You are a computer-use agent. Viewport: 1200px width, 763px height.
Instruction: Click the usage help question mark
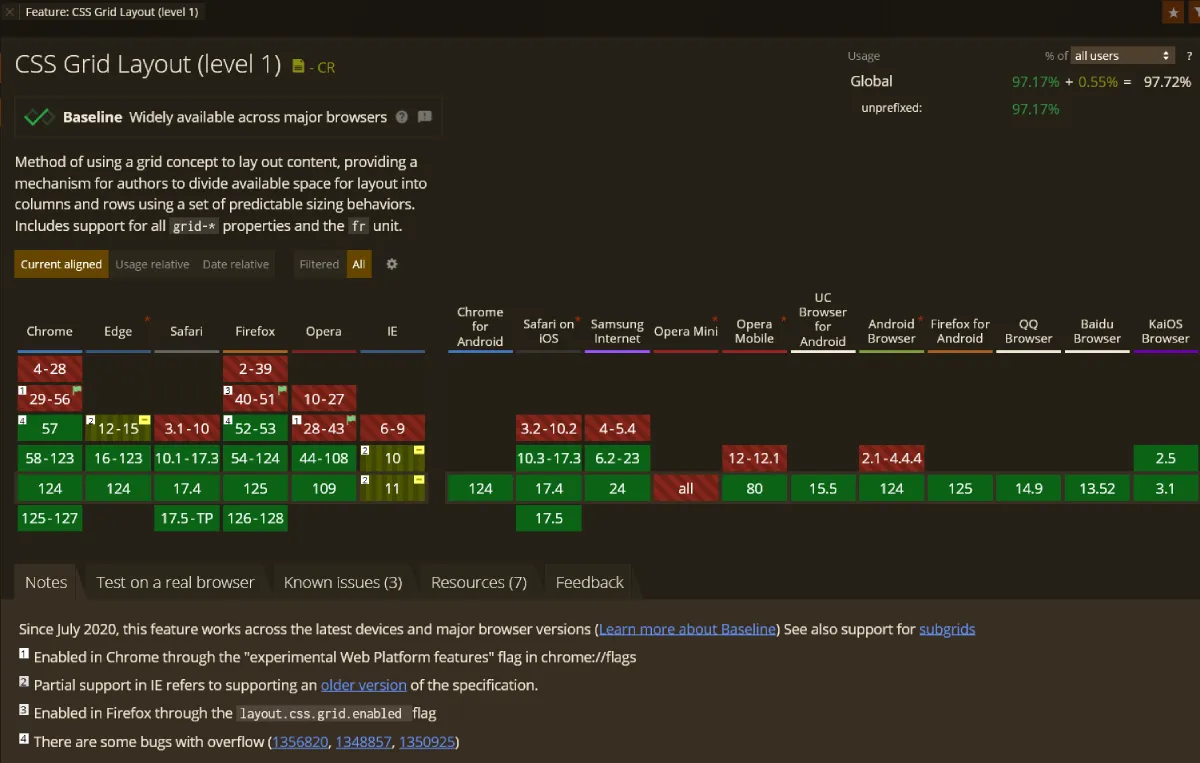[x=1190, y=56]
